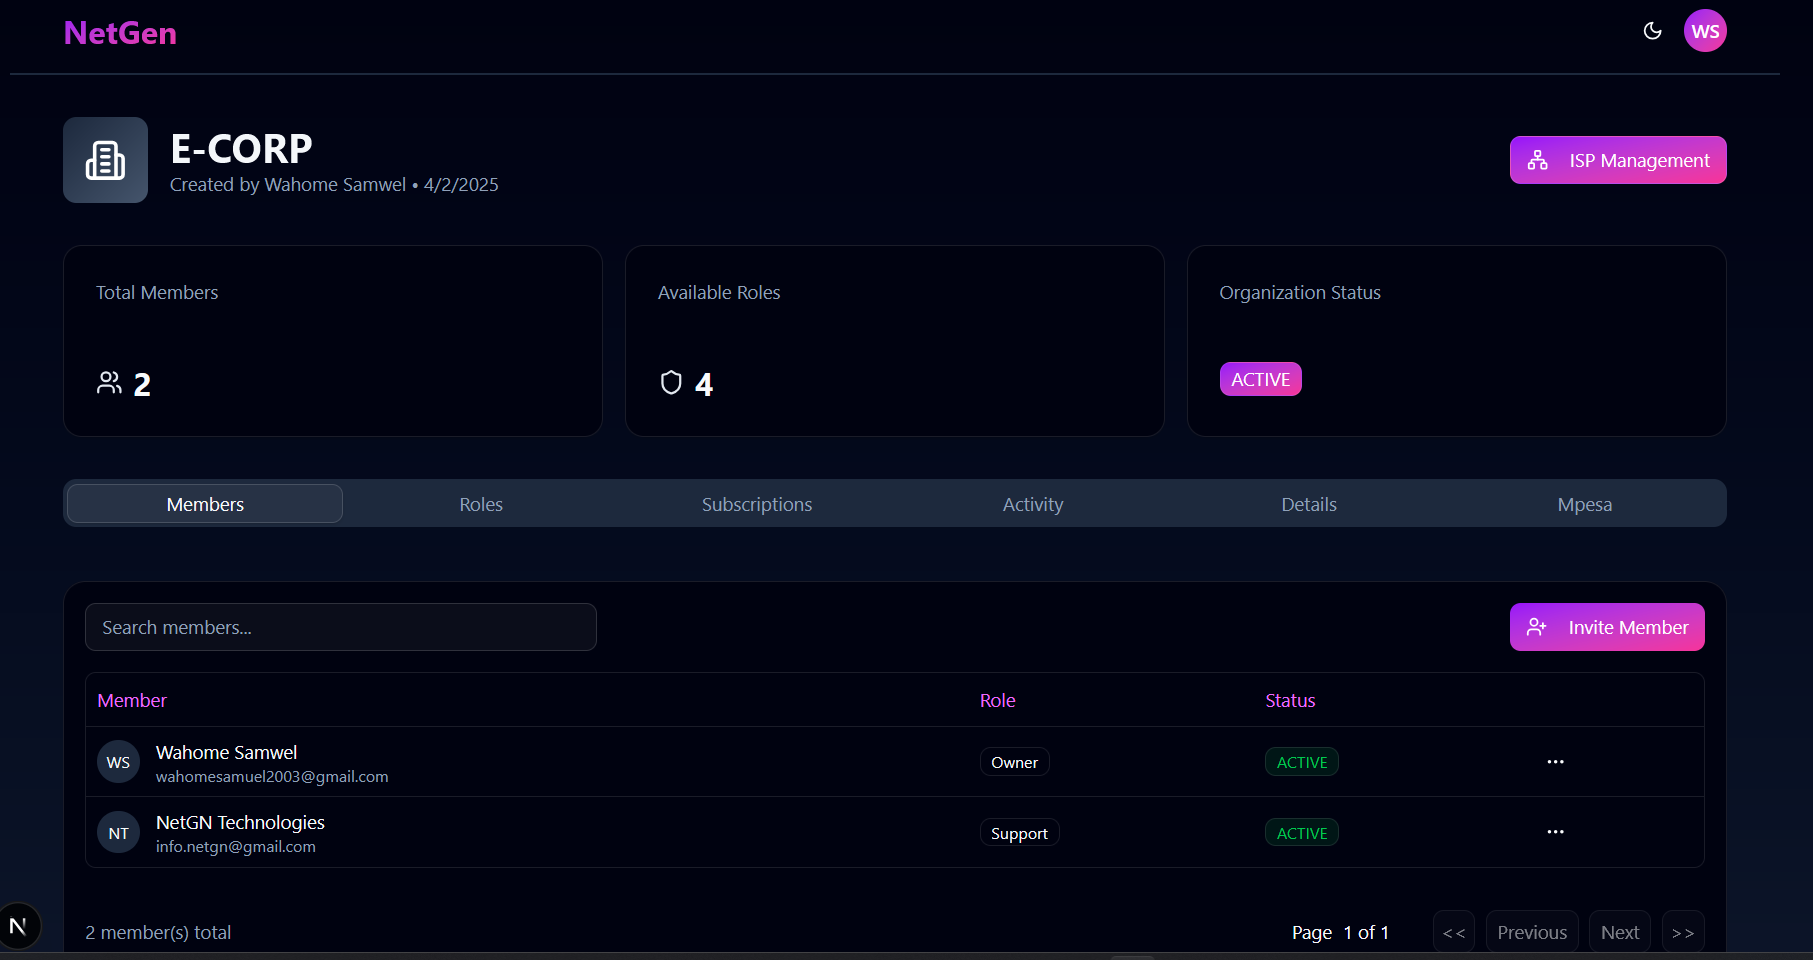Click the E-CORP organization building icon
This screenshot has height=960, width=1813.
point(105,160)
